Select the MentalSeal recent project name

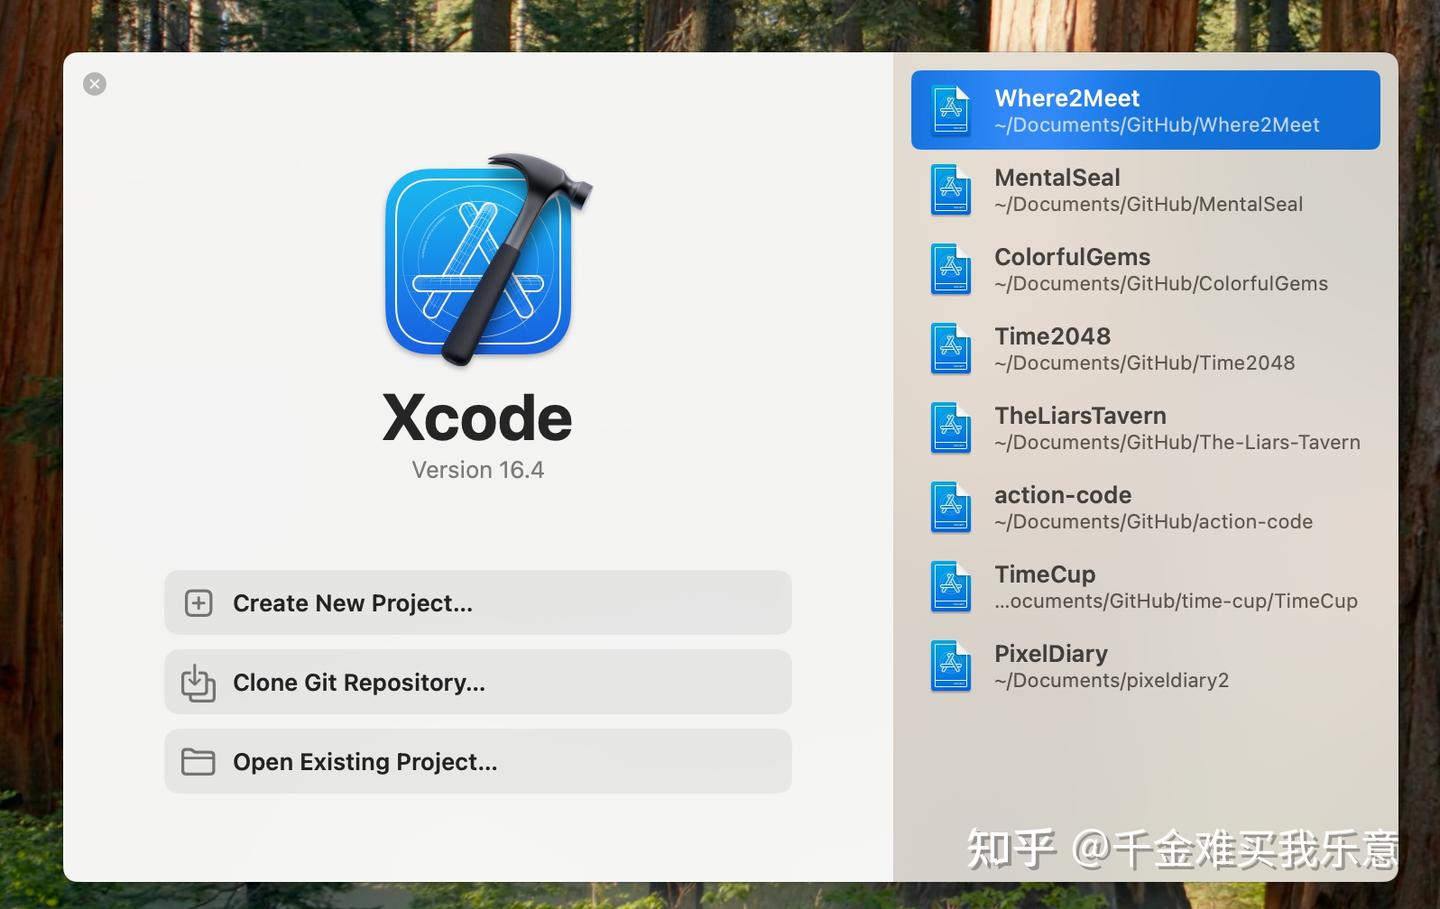(x=1057, y=177)
